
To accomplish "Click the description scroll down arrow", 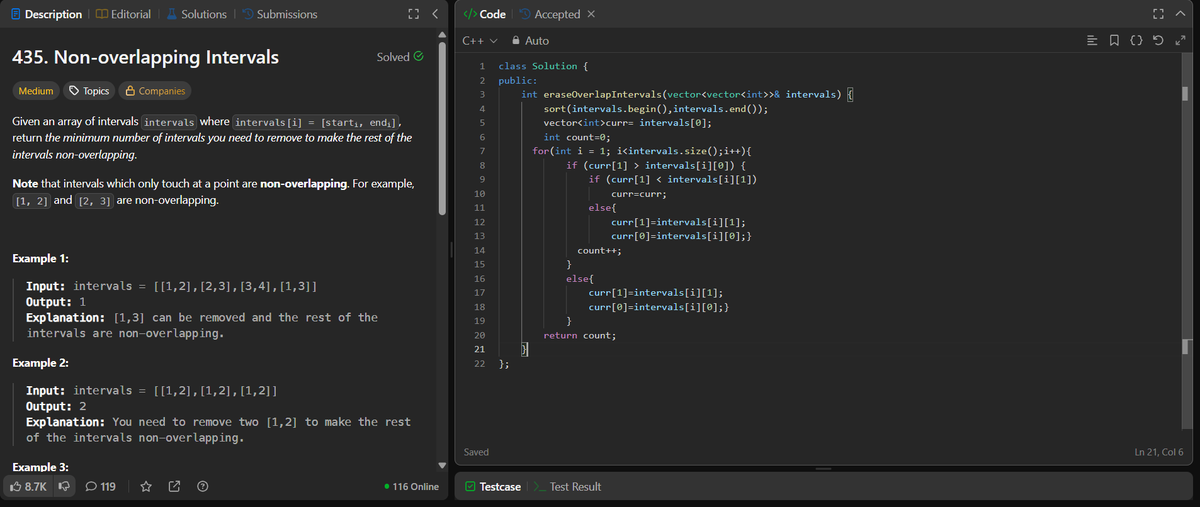I will [x=442, y=465].
